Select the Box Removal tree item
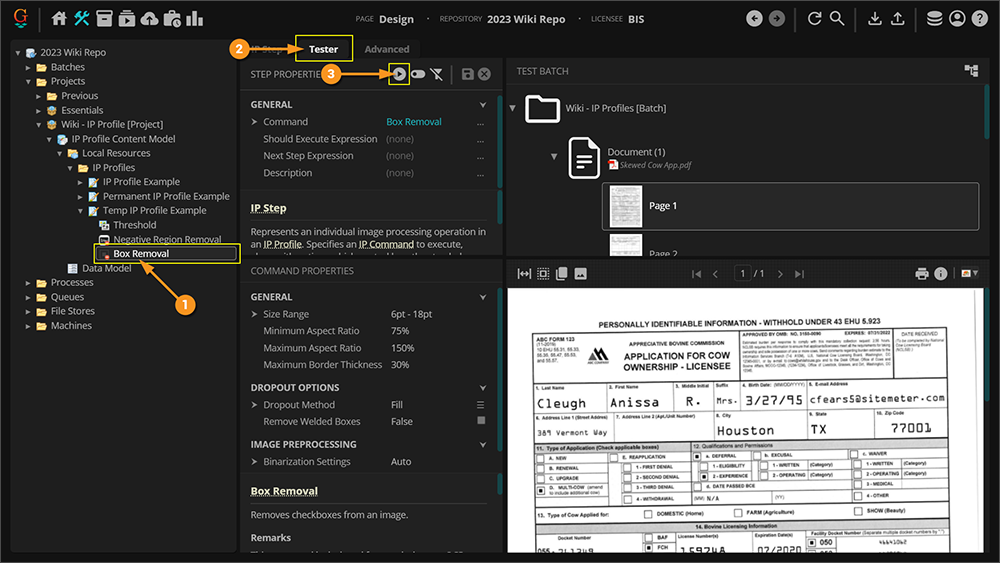The height and width of the screenshot is (563, 1000). click(x=168, y=253)
